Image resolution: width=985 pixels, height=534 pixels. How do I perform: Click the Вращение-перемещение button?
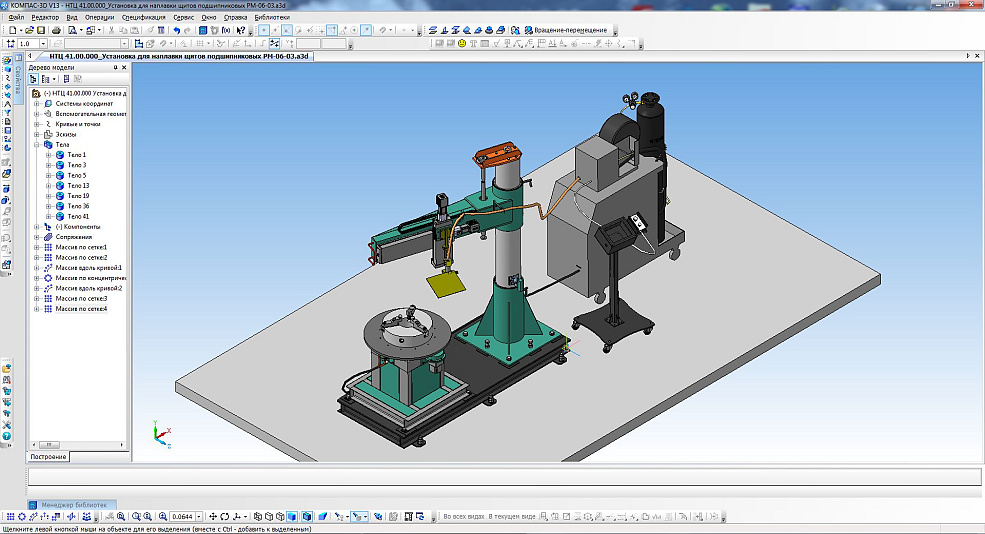tap(568, 31)
